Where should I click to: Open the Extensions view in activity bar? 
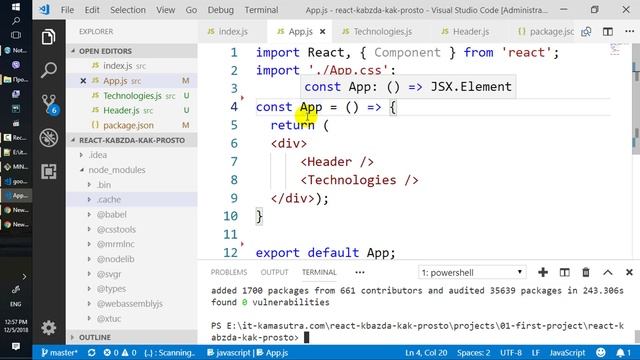click(x=49, y=171)
